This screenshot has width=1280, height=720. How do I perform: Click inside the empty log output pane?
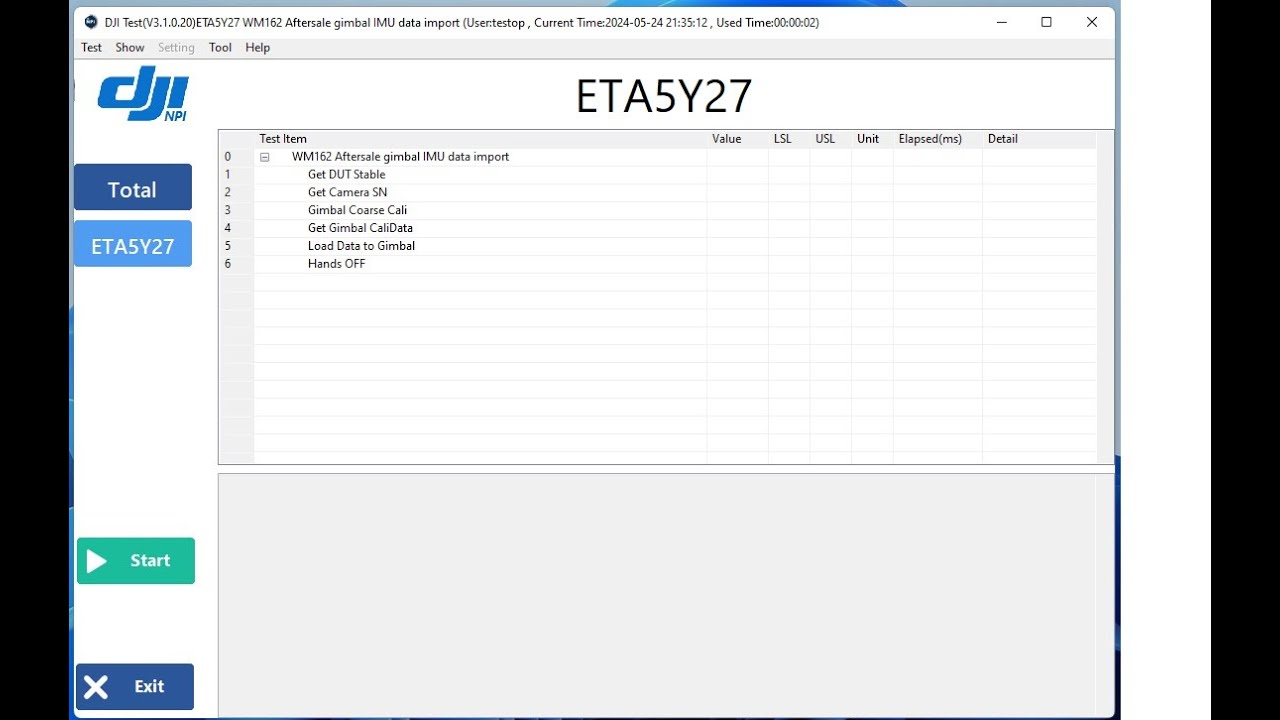coord(666,595)
